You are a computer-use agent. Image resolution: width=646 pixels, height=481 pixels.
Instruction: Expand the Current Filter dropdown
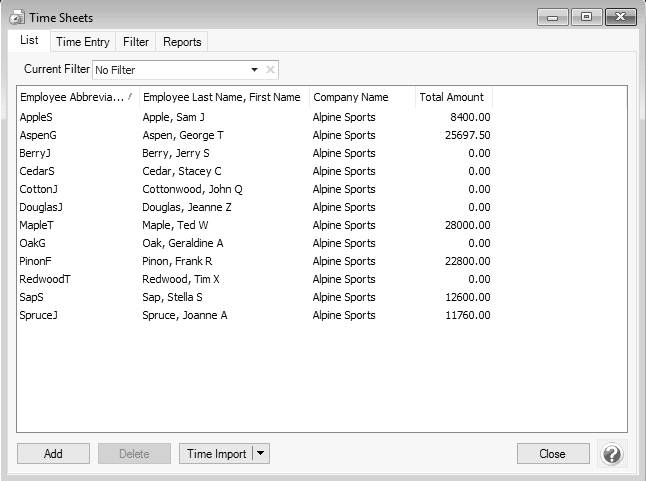coord(254,70)
